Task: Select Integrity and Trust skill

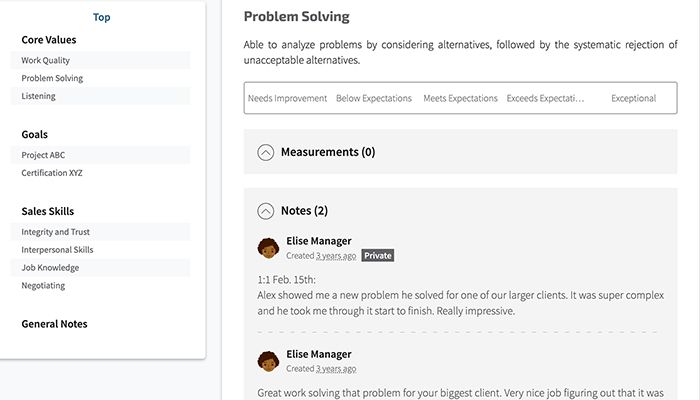Action: [56, 232]
